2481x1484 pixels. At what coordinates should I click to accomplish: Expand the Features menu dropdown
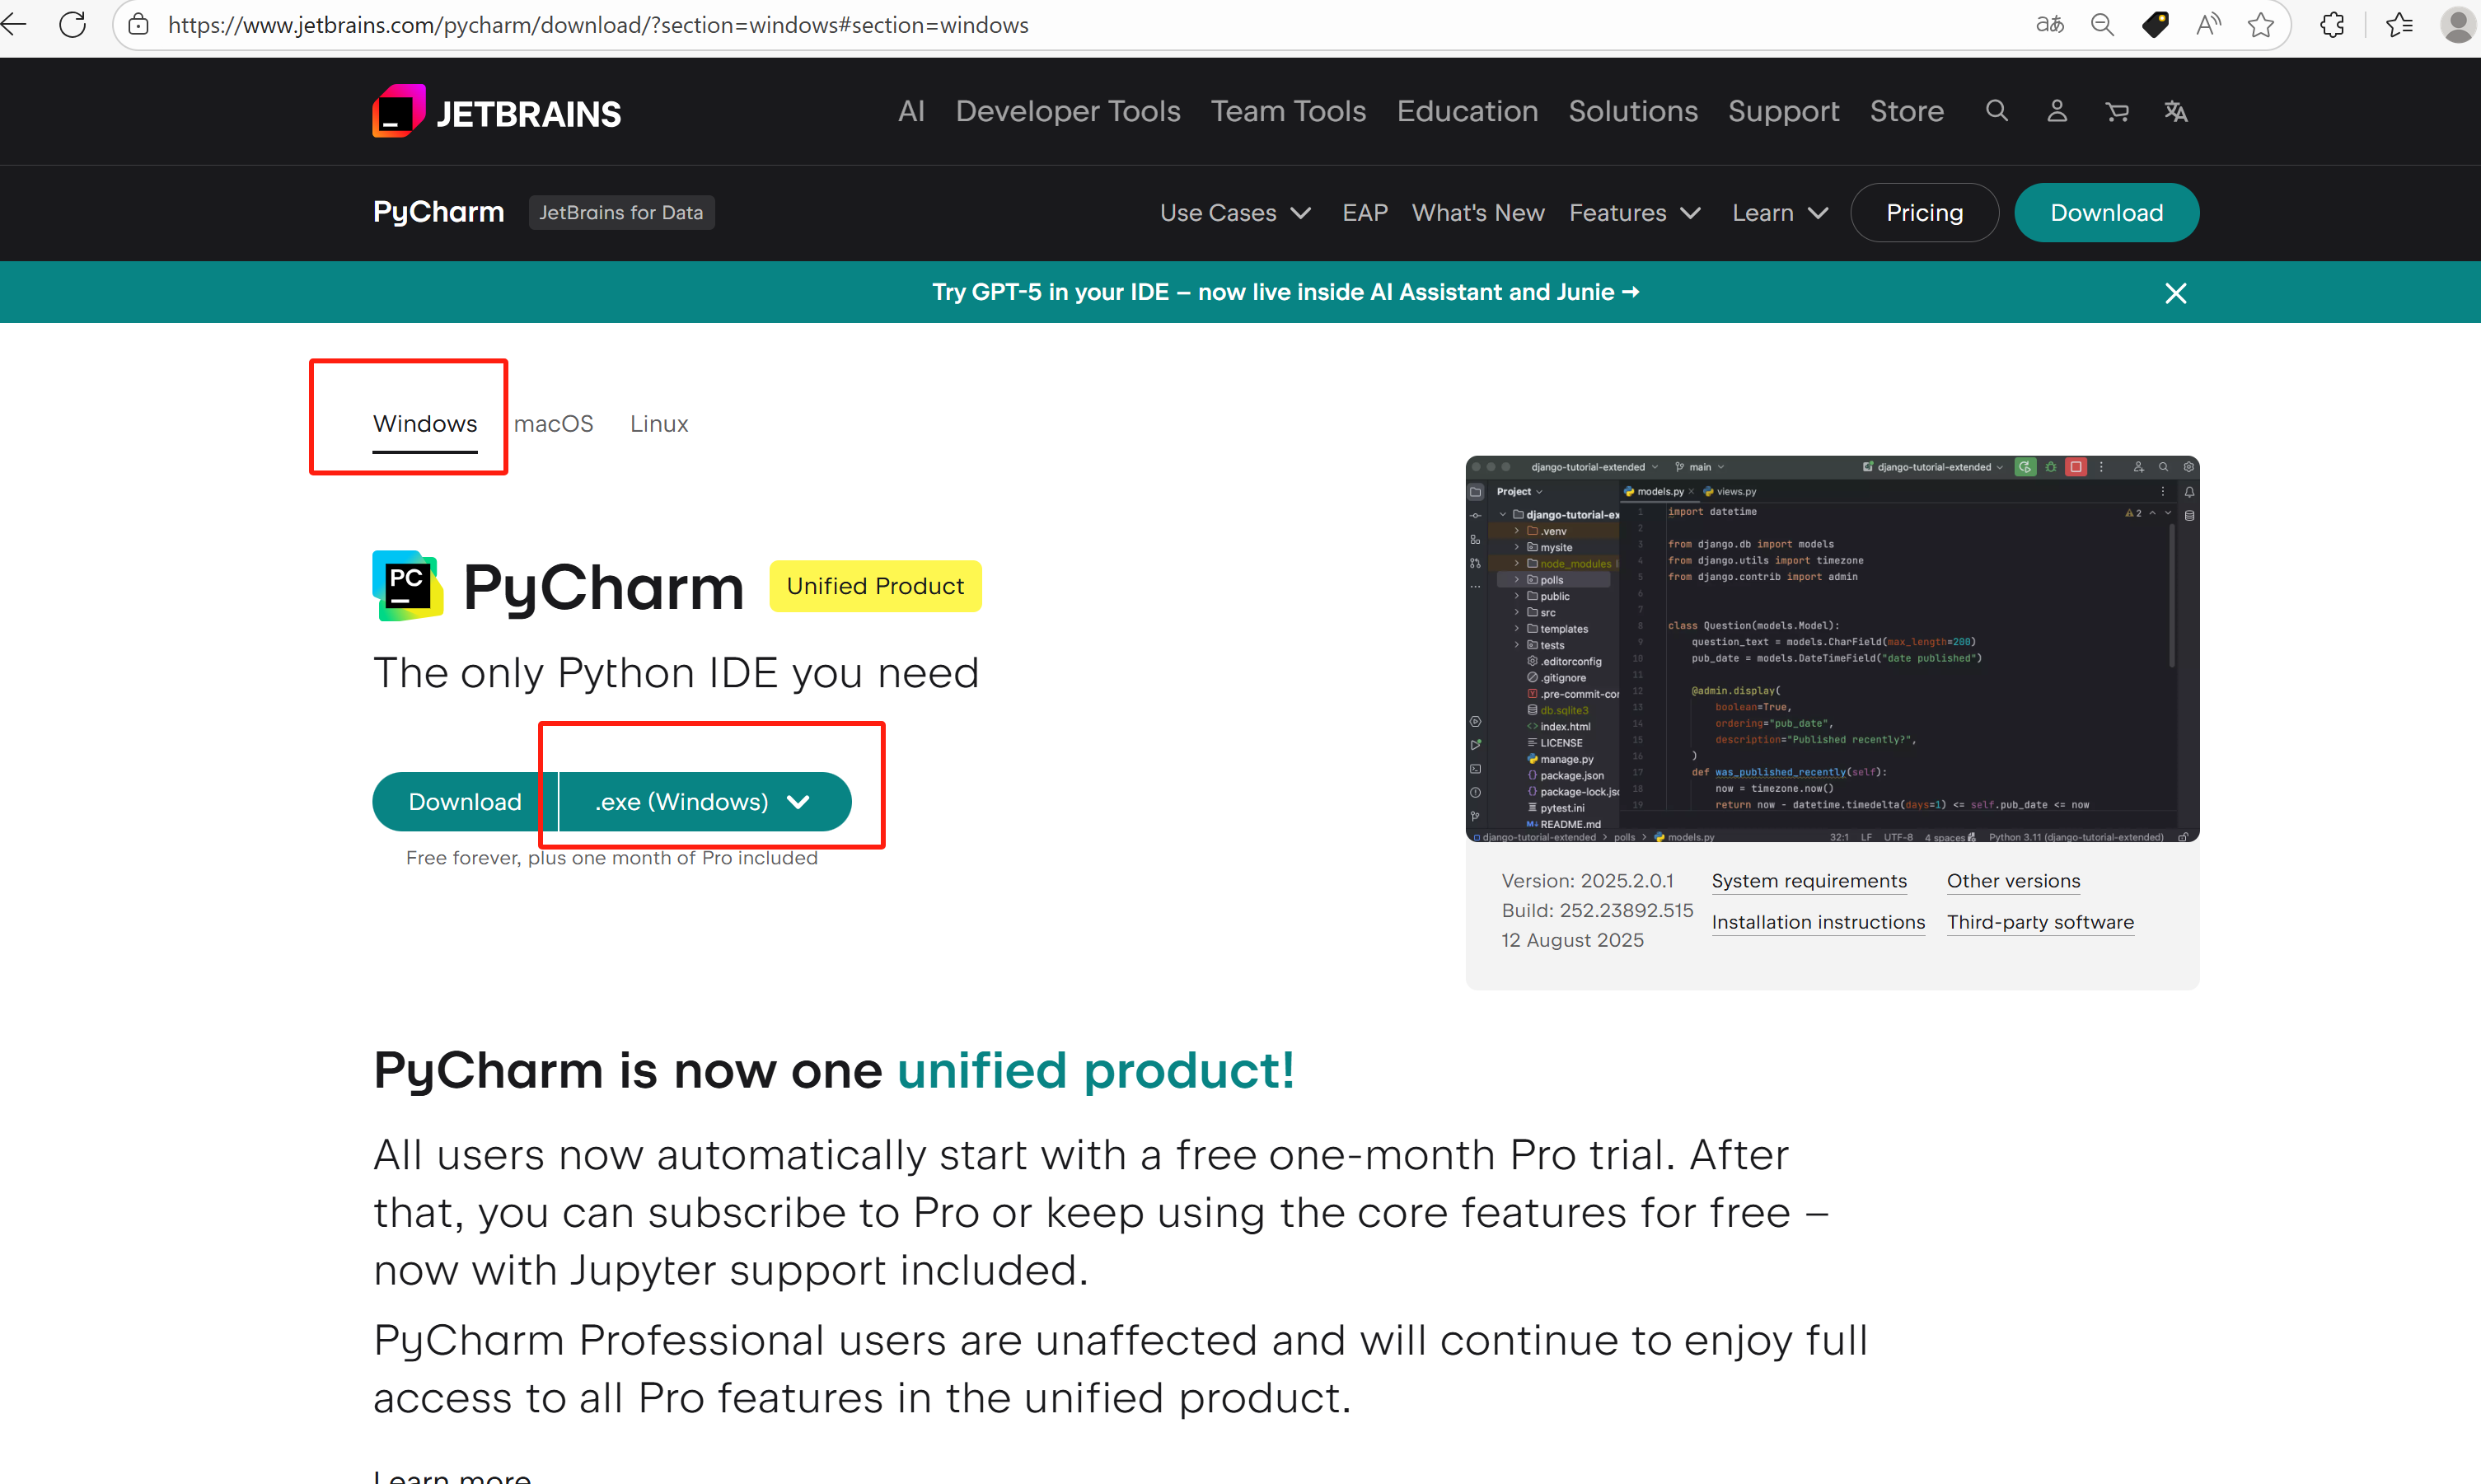tap(1633, 212)
